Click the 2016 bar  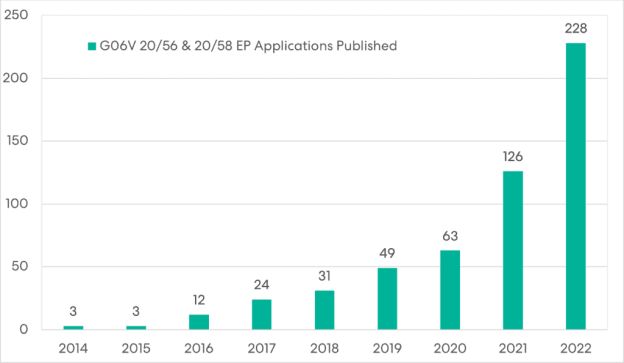199,322
